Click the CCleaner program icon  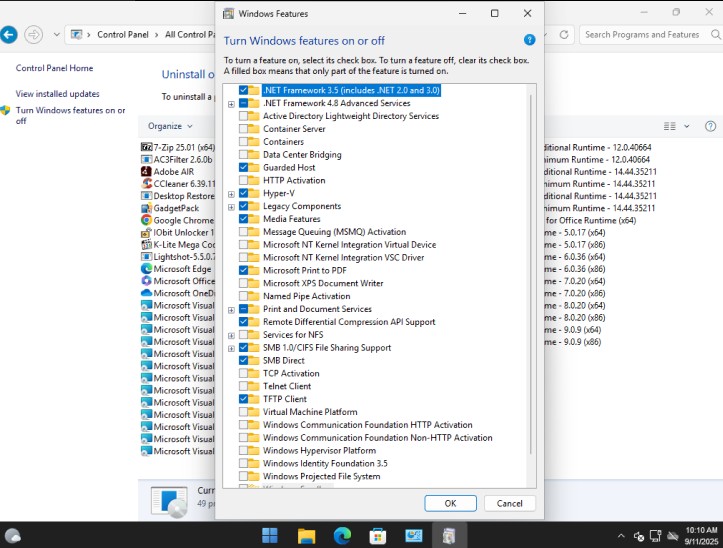tap(146, 184)
